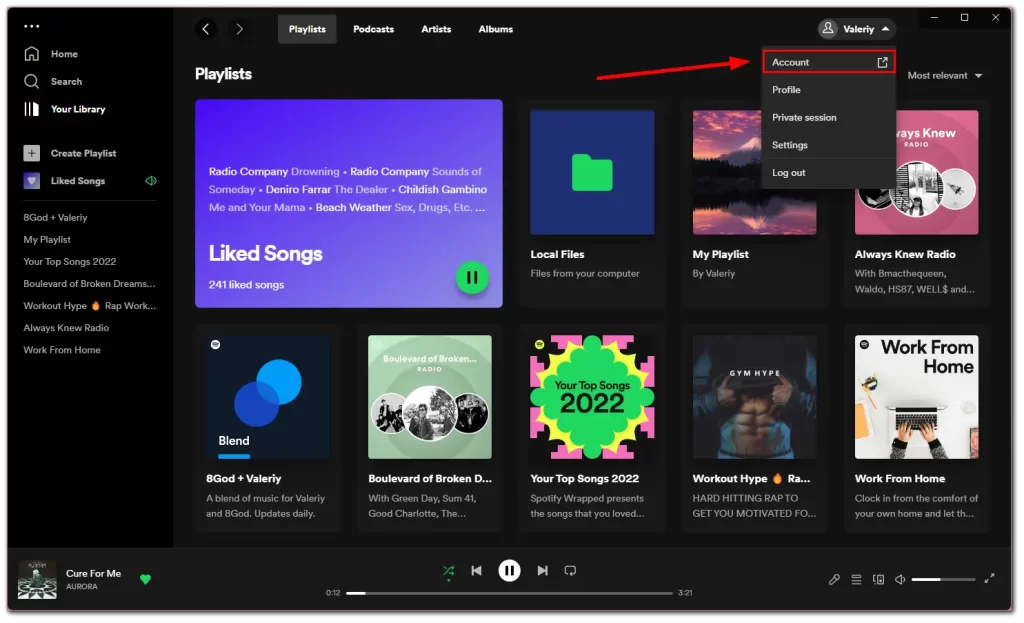Open the Workout Hype playlist cover

(x=754, y=397)
